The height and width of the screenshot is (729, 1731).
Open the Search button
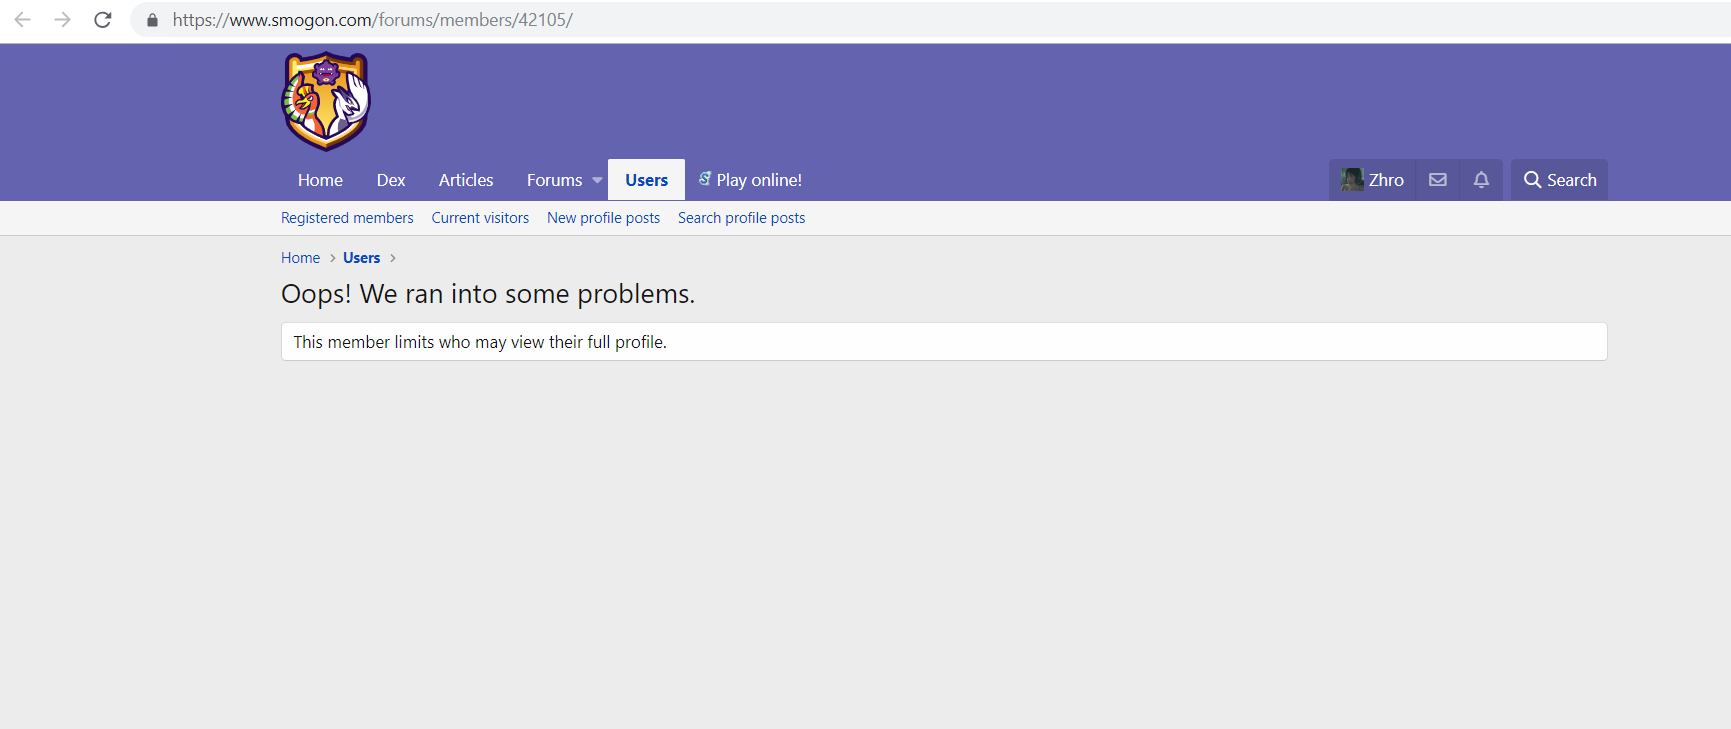(x=1559, y=180)
